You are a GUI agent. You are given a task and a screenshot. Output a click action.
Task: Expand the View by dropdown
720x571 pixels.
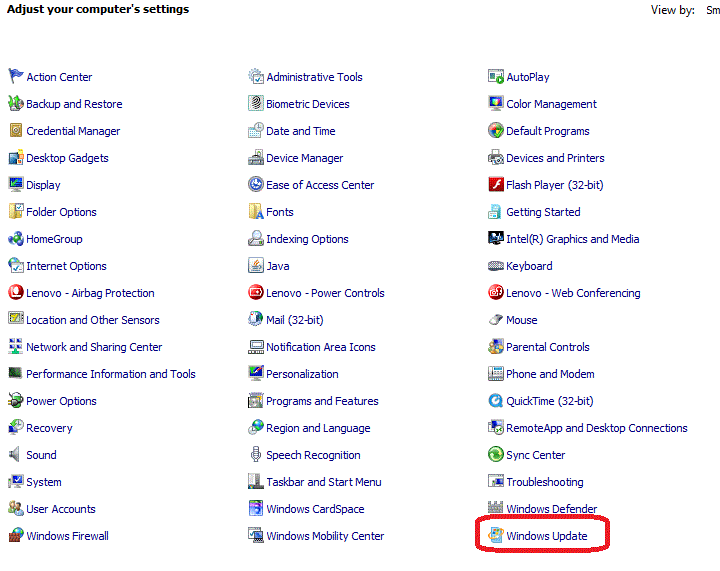(712, 10)
